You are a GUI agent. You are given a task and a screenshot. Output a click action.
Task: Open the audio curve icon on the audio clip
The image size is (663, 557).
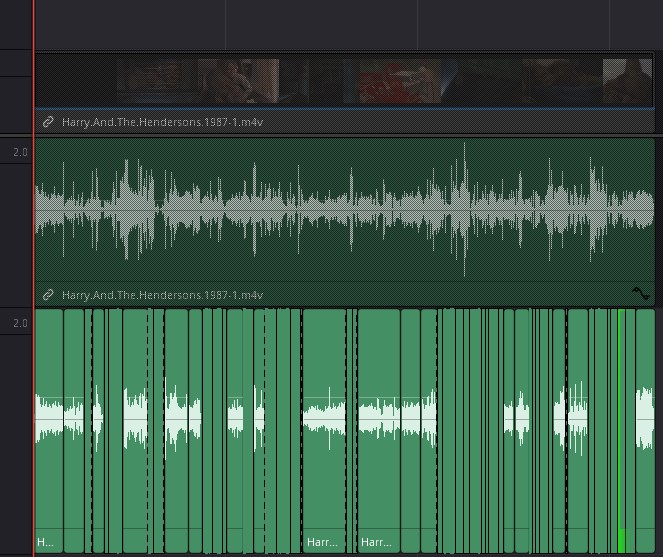coord(641,293)
